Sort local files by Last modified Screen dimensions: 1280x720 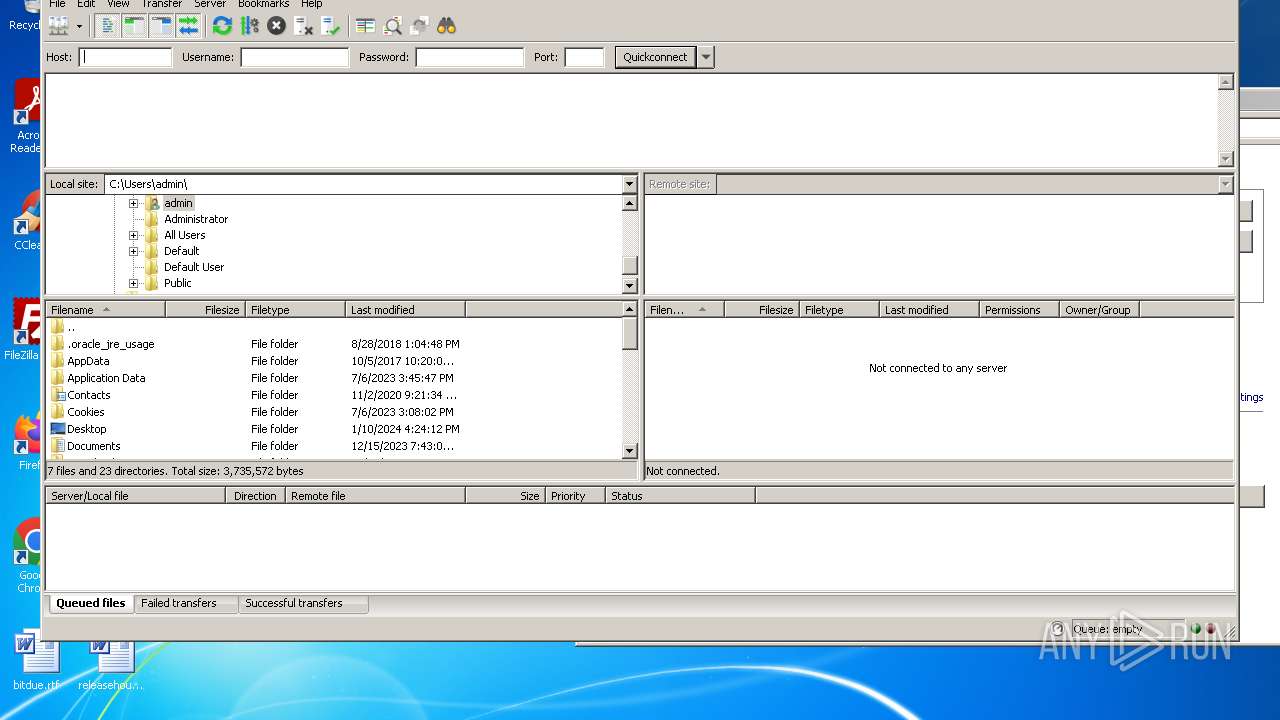[x=405, y=310]
